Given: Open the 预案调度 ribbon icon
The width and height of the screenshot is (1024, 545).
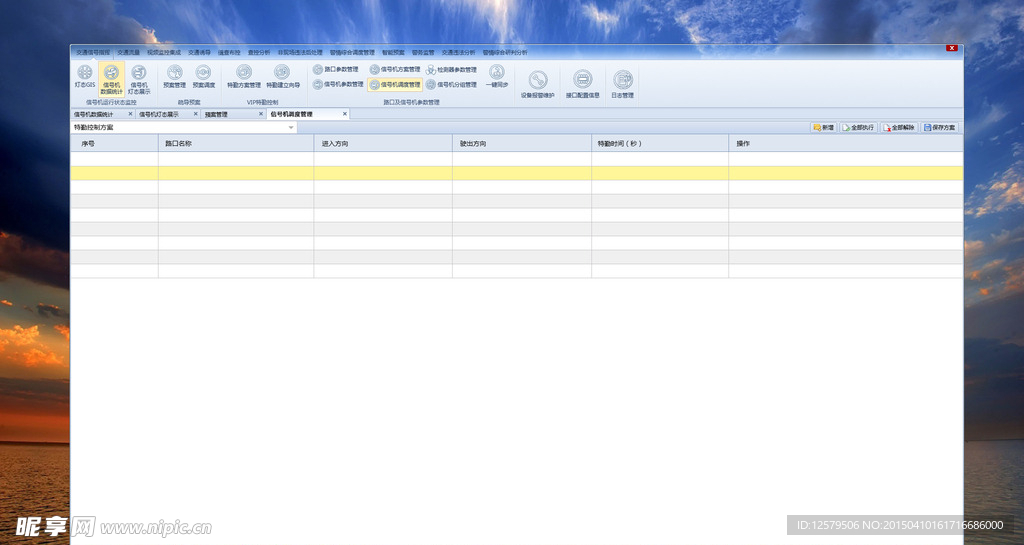Looking at the screenshot, I should click(203, 74).
